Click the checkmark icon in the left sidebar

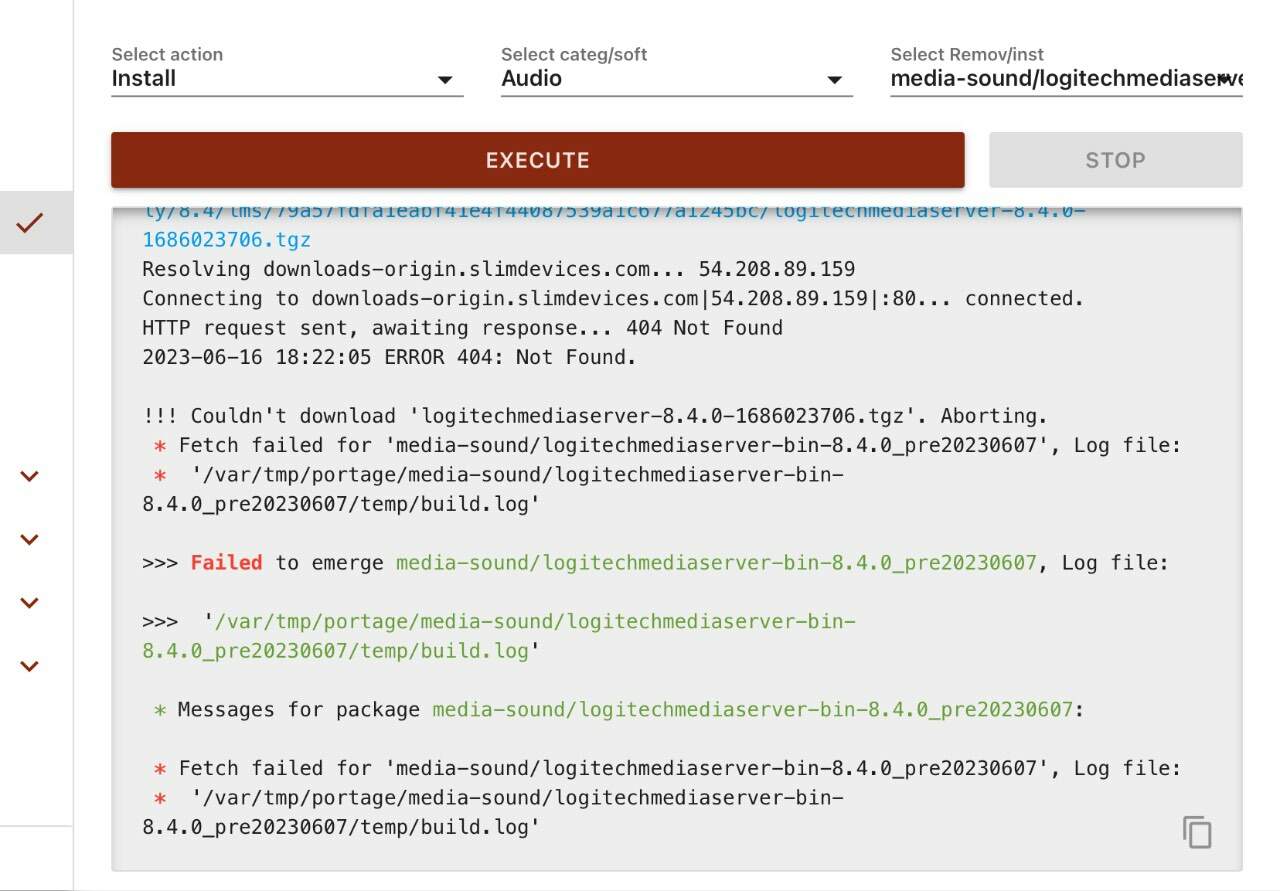(x=30, y=223)
